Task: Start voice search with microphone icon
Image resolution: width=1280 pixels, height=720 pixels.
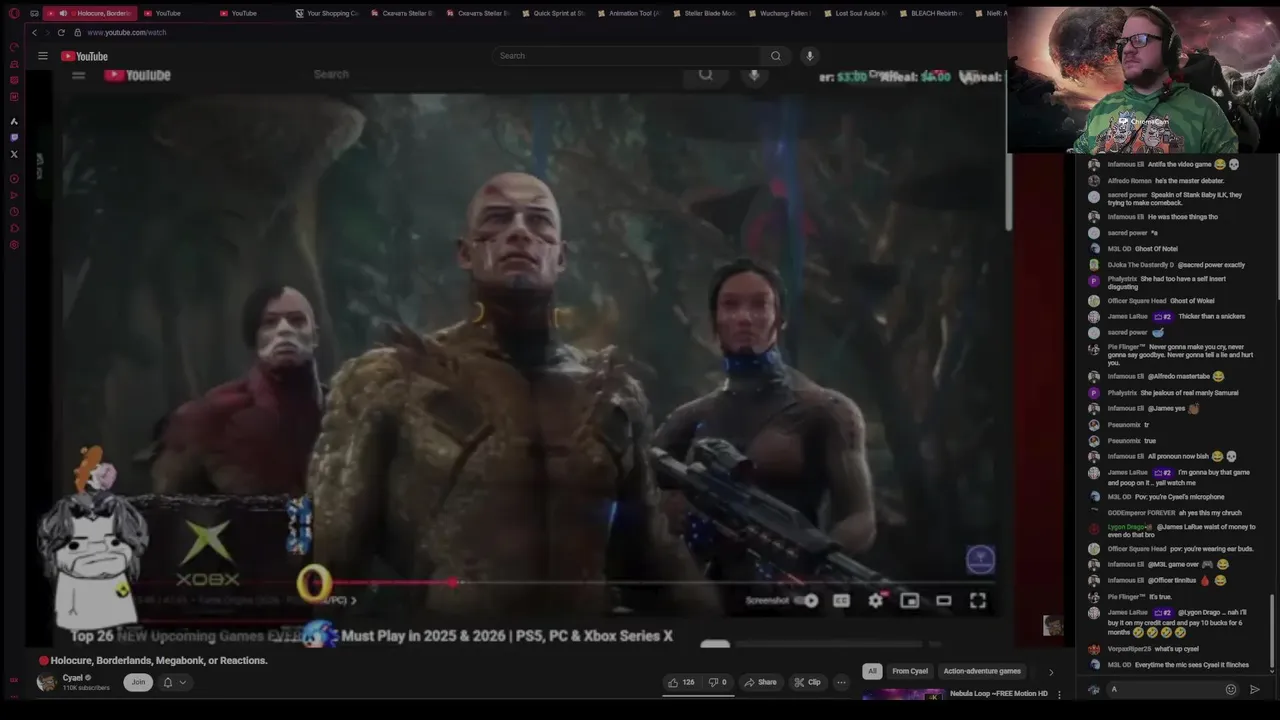Action: (810, 56)
